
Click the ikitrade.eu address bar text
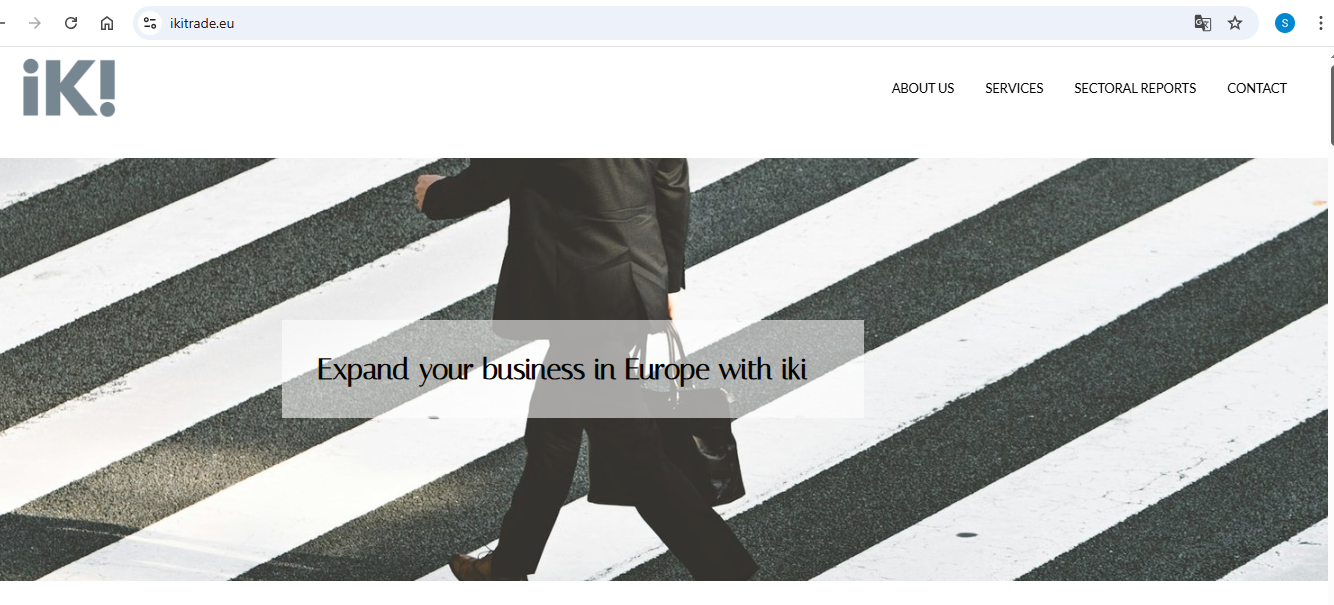[x=202, y=23]
